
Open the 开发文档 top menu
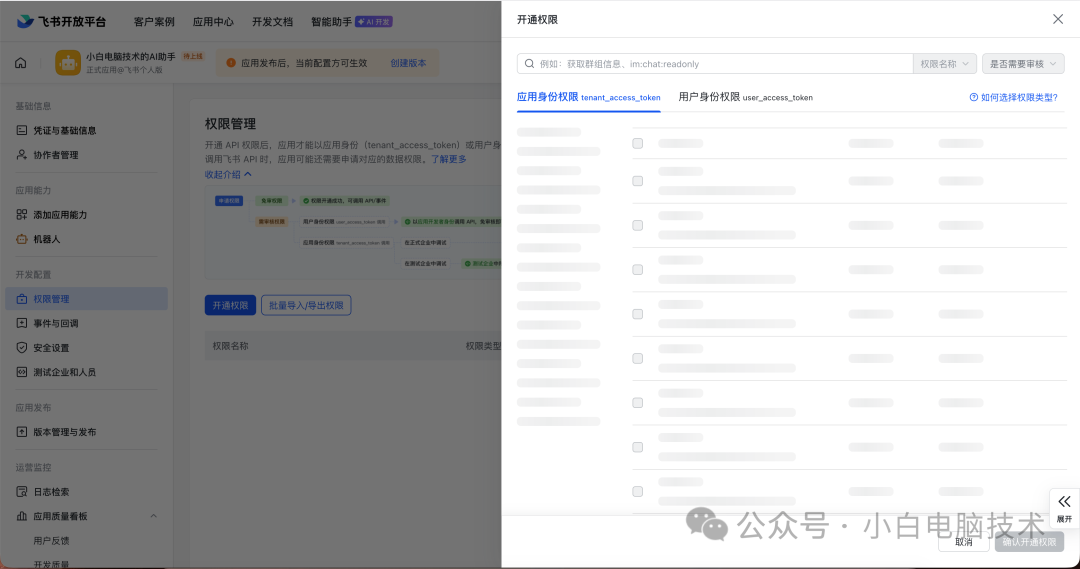point(272,21)
